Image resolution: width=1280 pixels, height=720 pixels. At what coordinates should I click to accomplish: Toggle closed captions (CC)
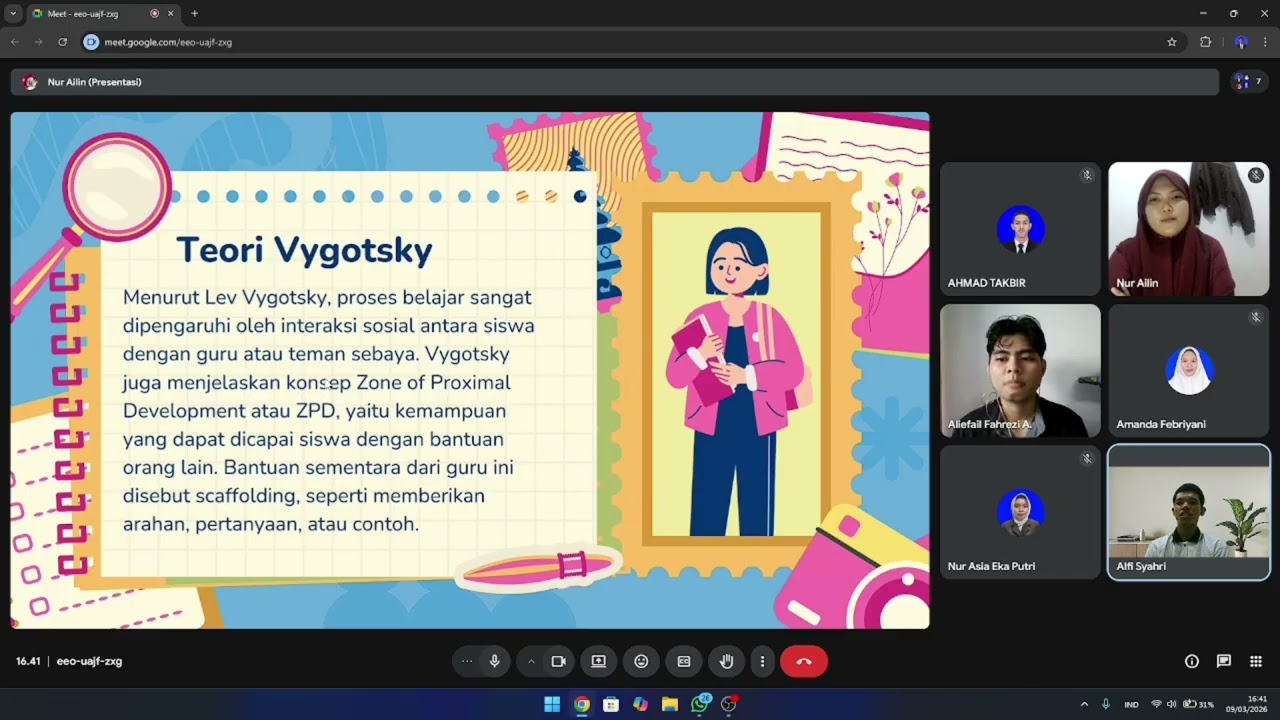tap(684, 661)
